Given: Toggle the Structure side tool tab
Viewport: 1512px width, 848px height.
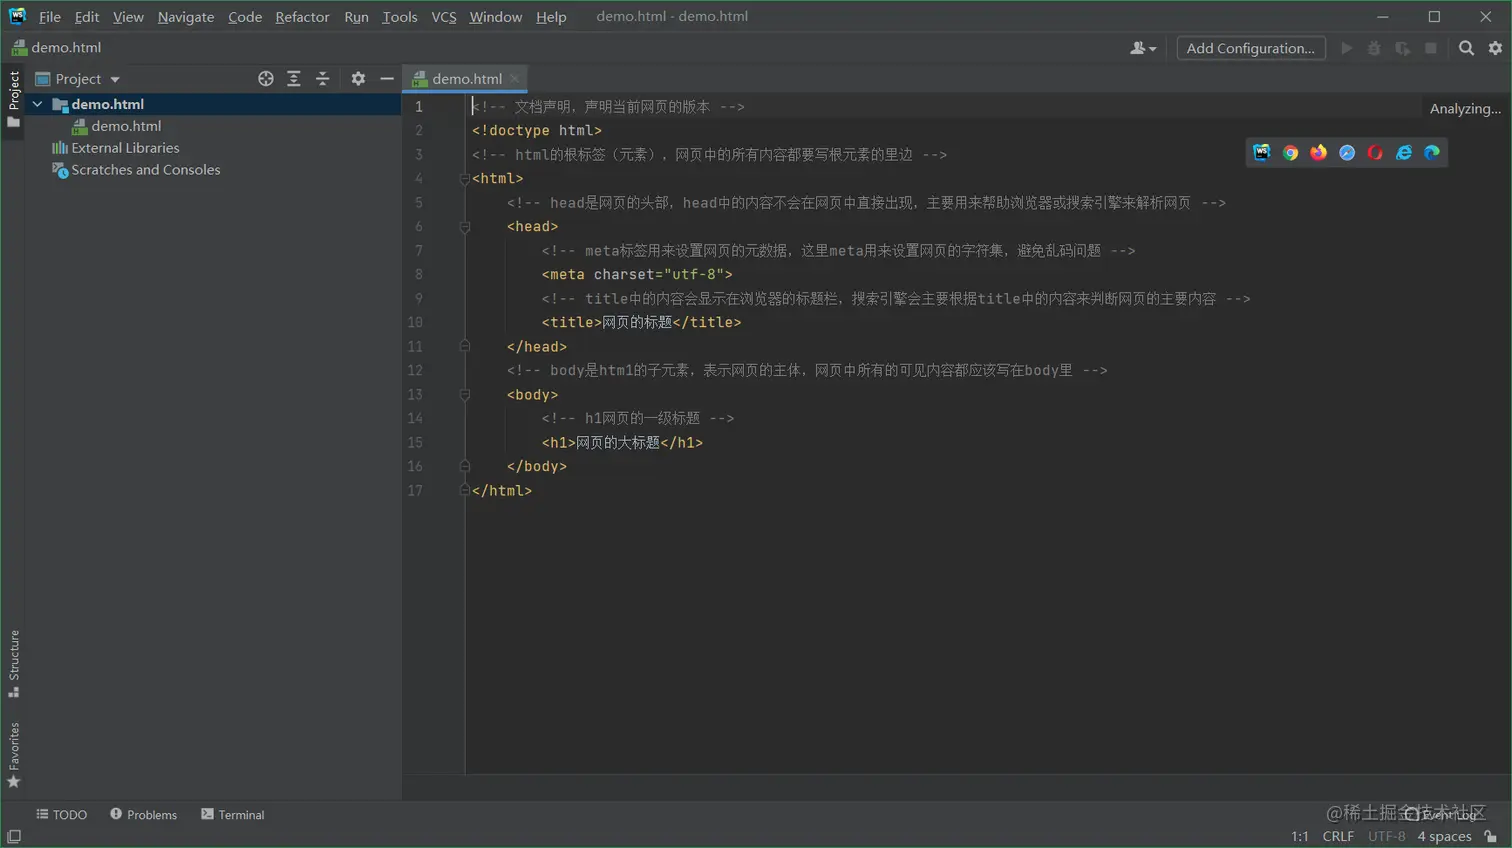Looking at the screenshot, I should click(x=13, y=663).
